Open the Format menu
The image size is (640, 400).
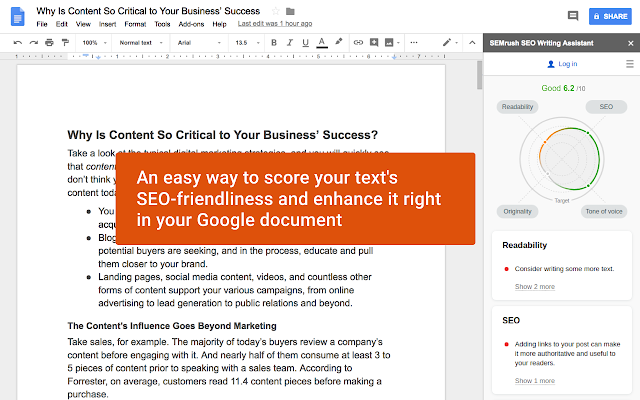(x=135, y=24)
